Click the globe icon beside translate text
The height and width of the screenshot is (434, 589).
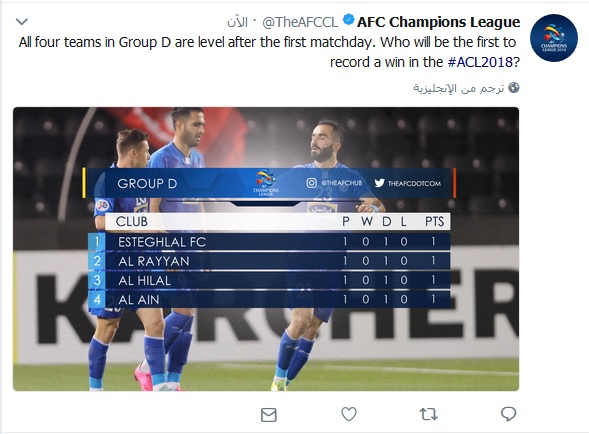pos(513,88)
